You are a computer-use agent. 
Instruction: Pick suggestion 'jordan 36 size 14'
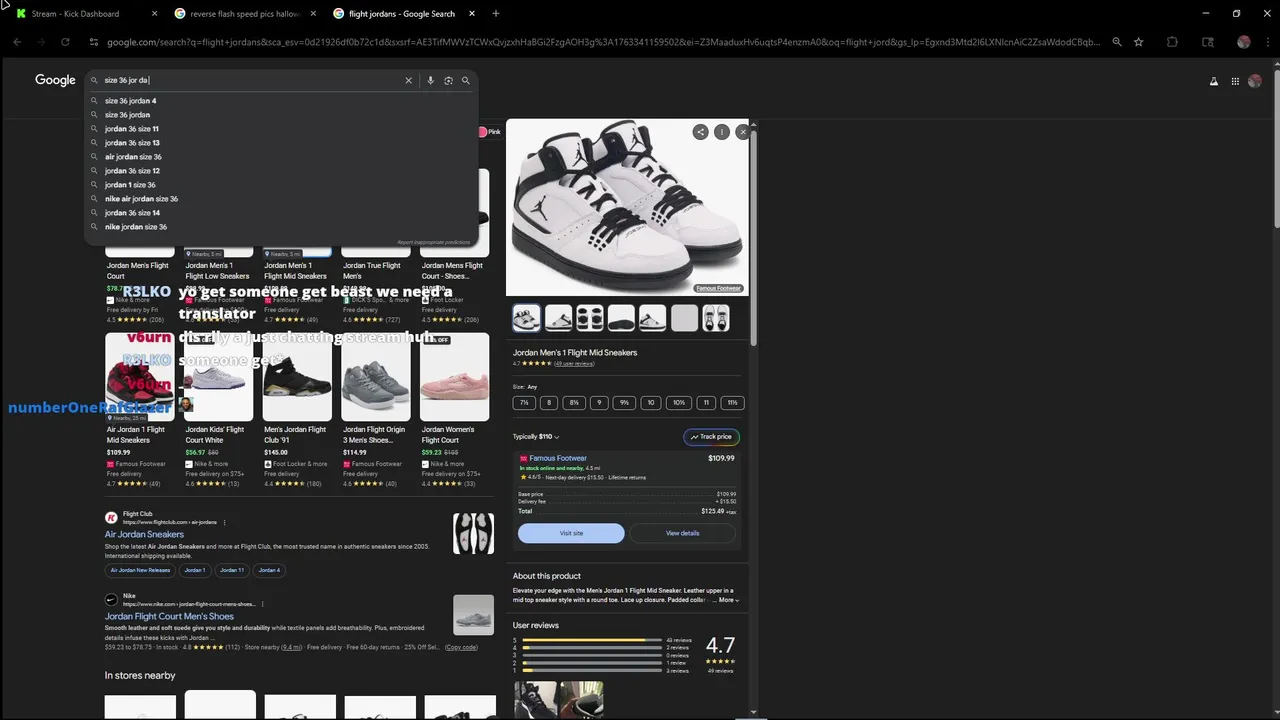tap(282, 213)
